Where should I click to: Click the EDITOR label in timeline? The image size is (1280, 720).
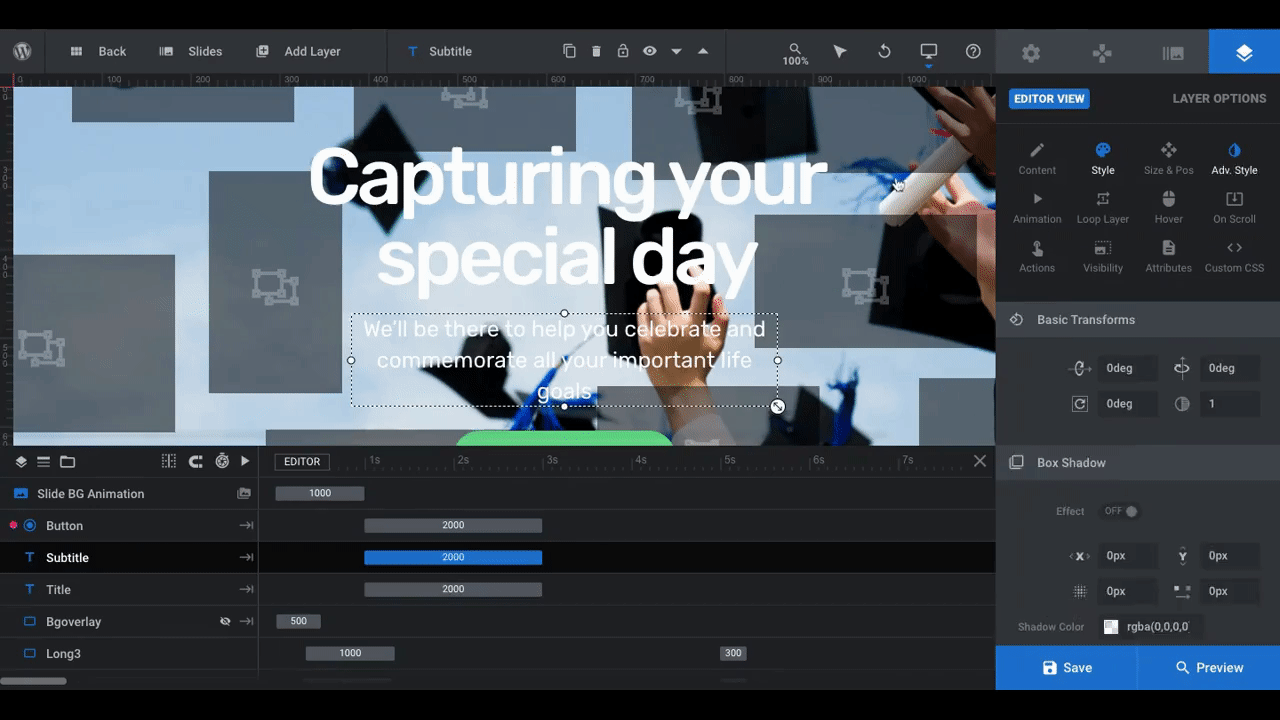coord(302,461)
